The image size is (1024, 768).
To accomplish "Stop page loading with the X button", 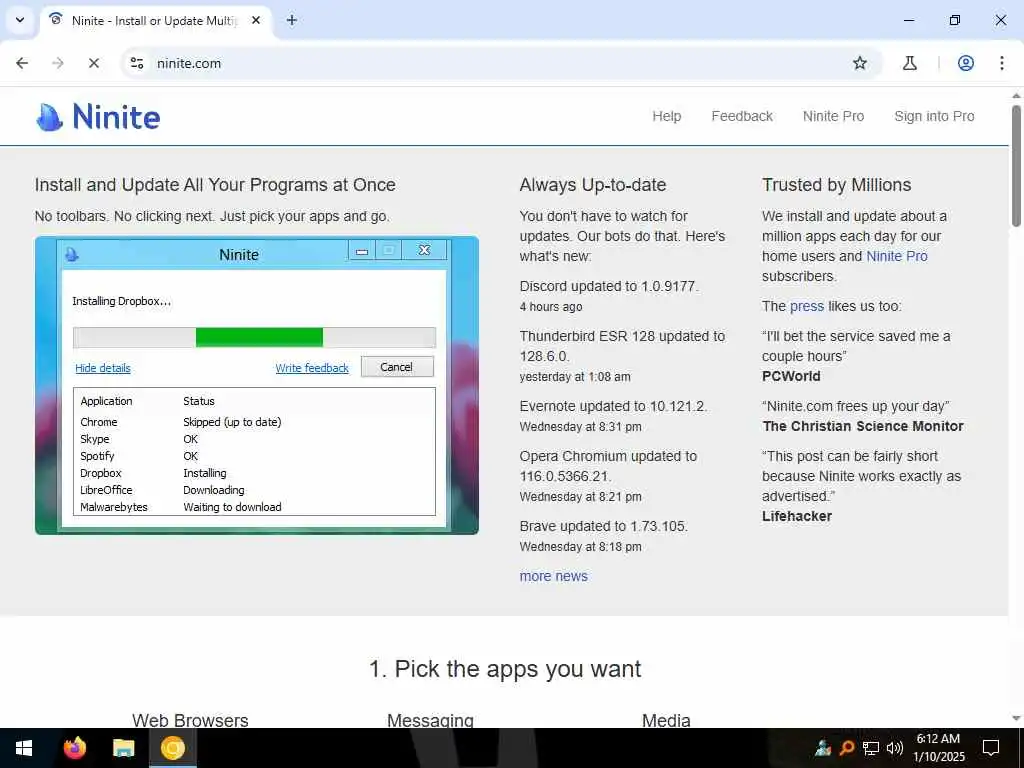I will click(x=94, y=63).
